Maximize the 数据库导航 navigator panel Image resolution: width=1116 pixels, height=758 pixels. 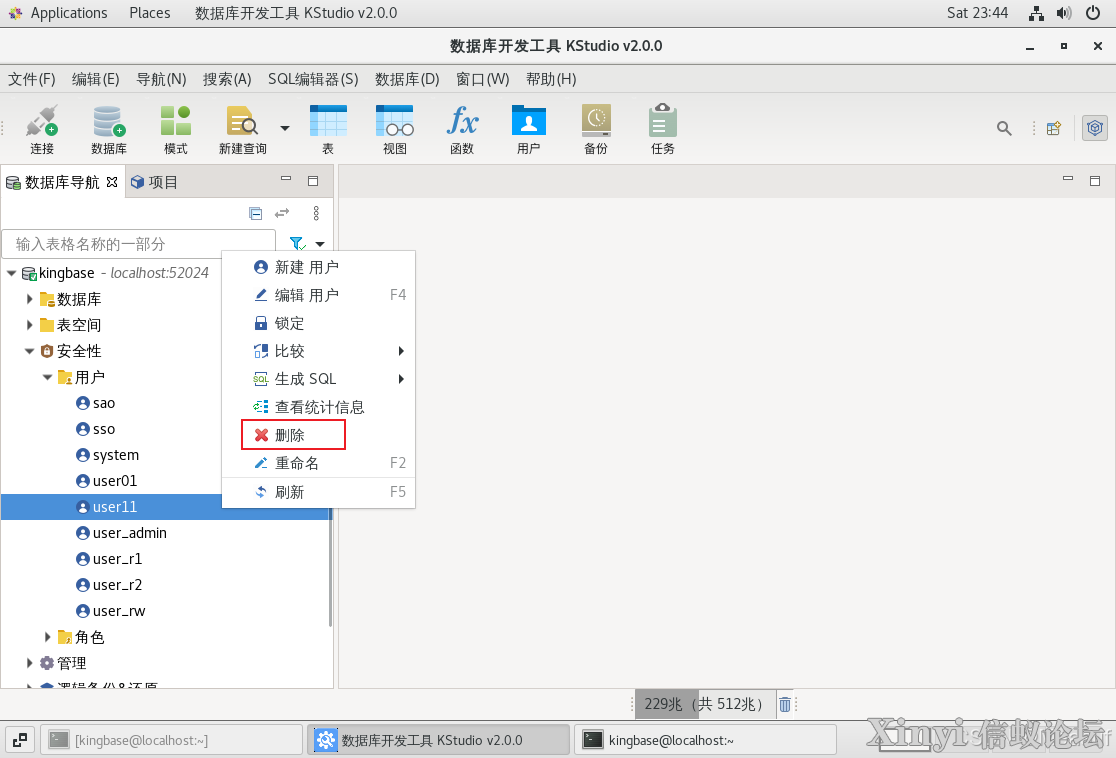(x=312, y=181)
